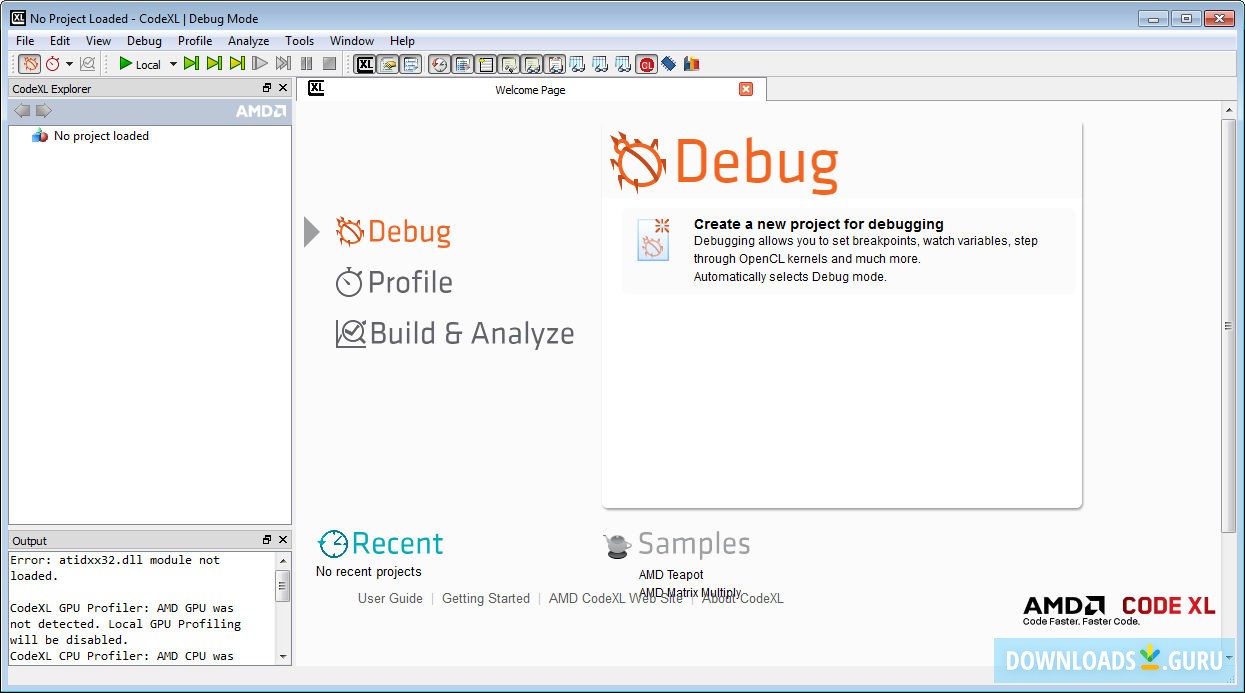Click 'CodeXL GPU Profiler: AMD GPU was' output line
The height and width of the screenshot is (693, 1245).
122,608
